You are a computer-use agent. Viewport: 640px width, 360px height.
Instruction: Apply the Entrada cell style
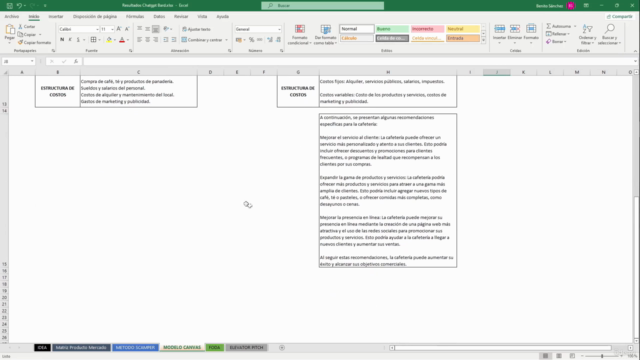tap(463, 38)
